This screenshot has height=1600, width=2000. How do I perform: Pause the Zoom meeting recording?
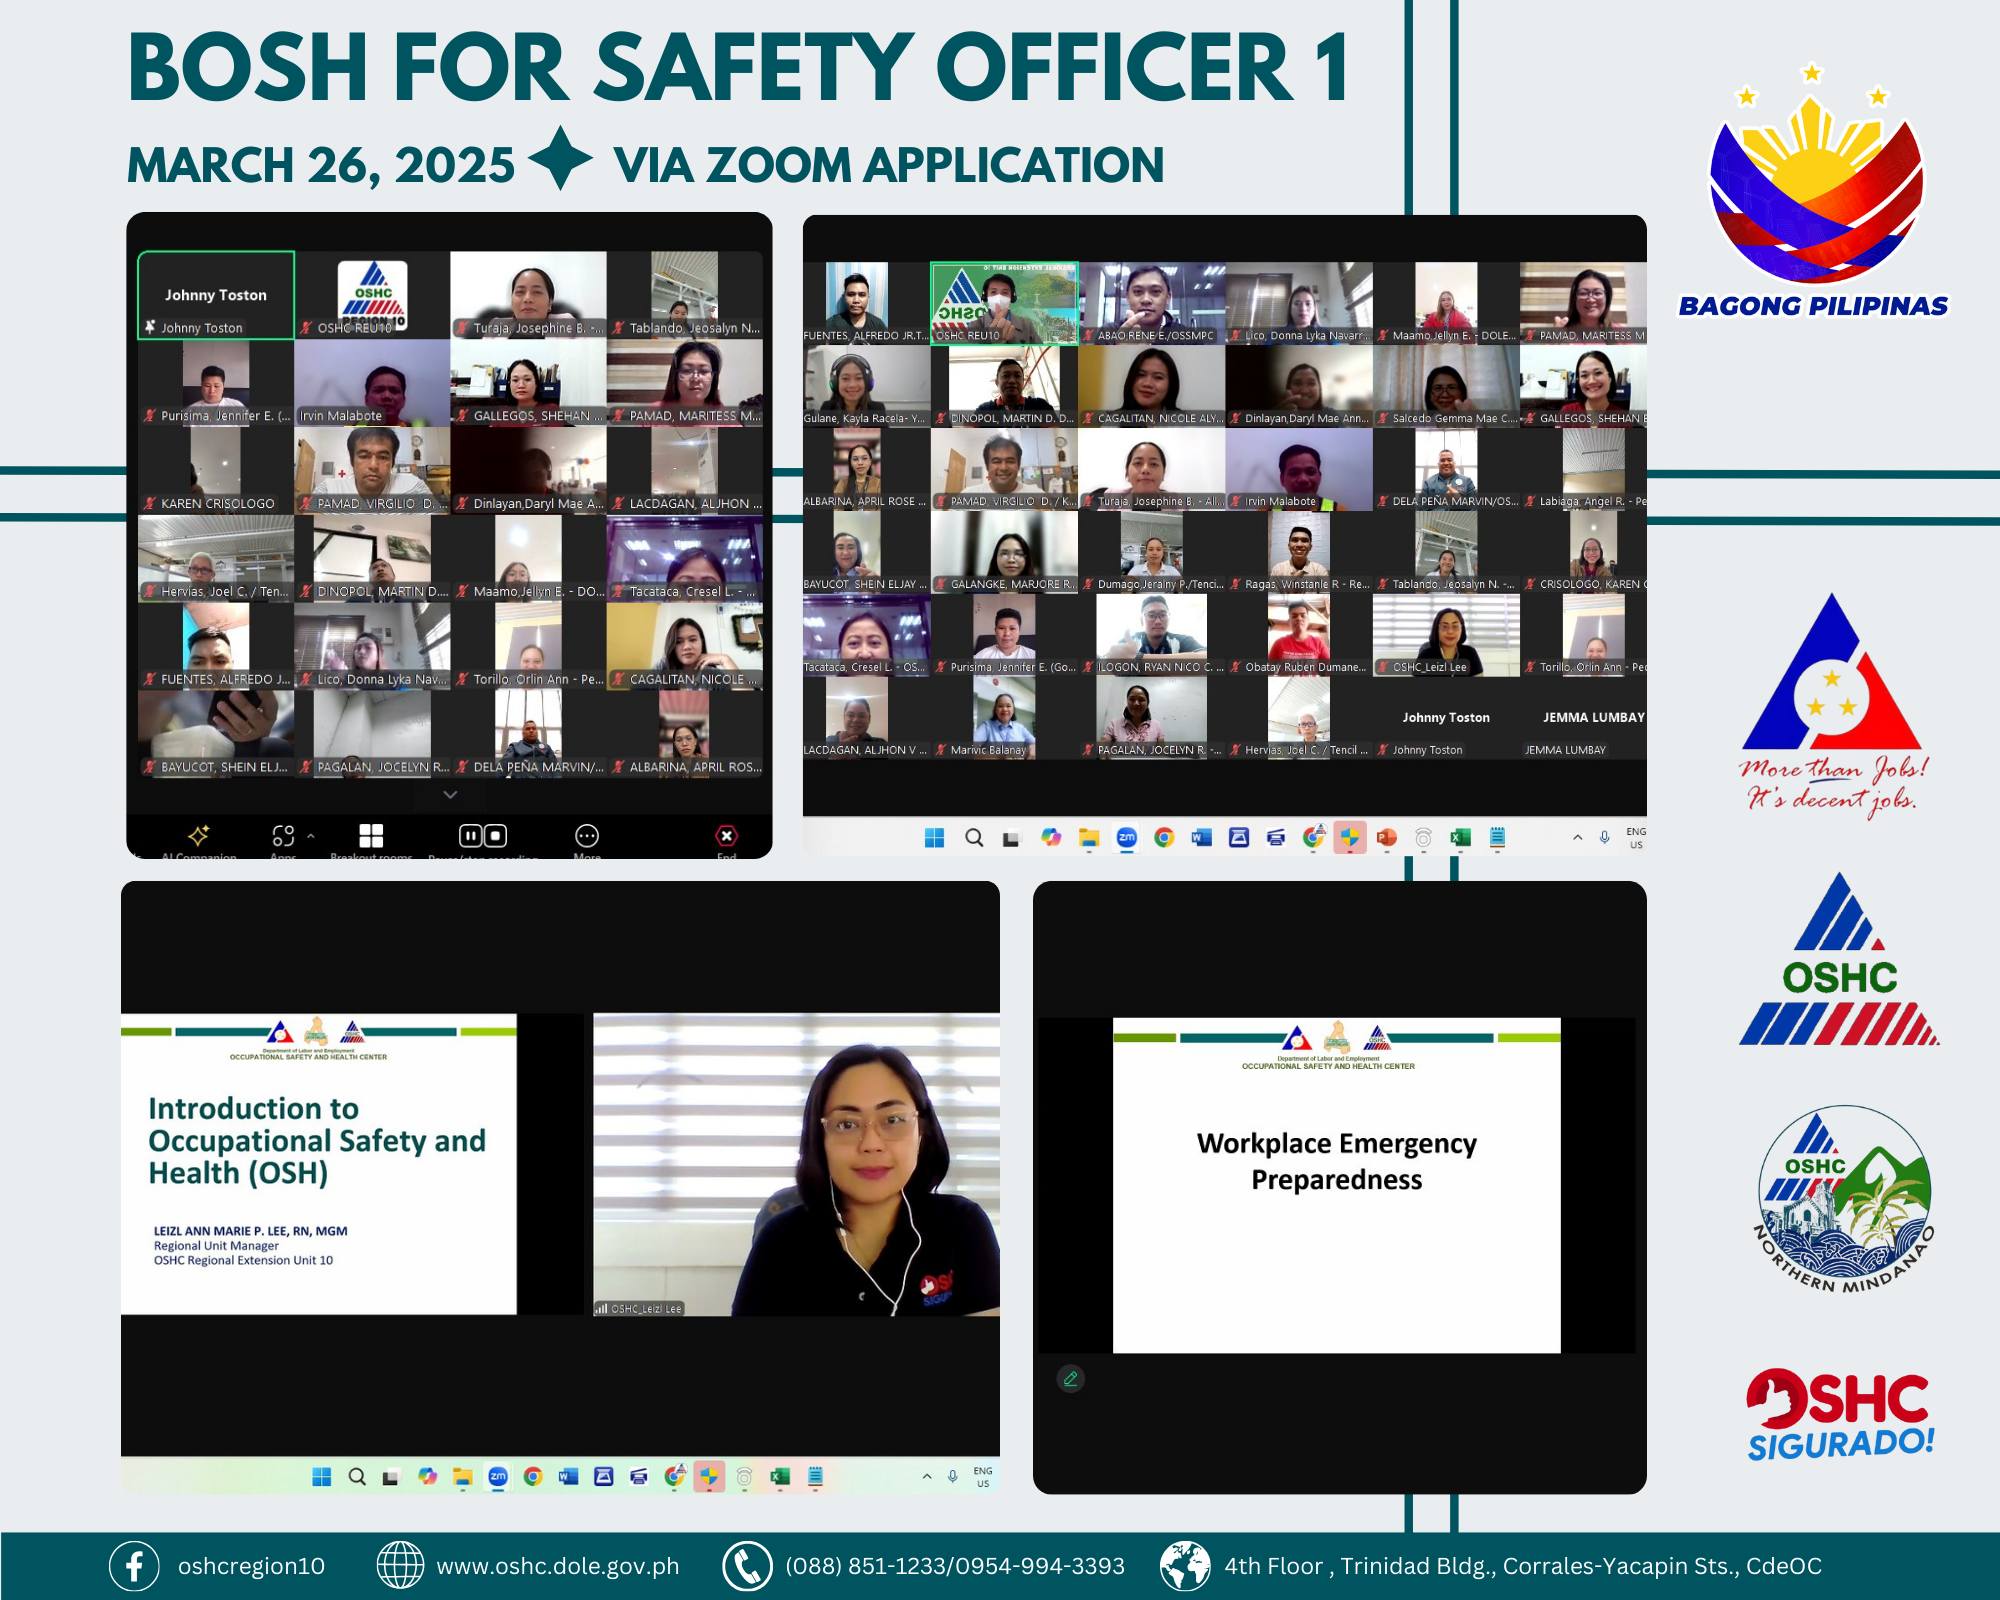tap(470, 835)
